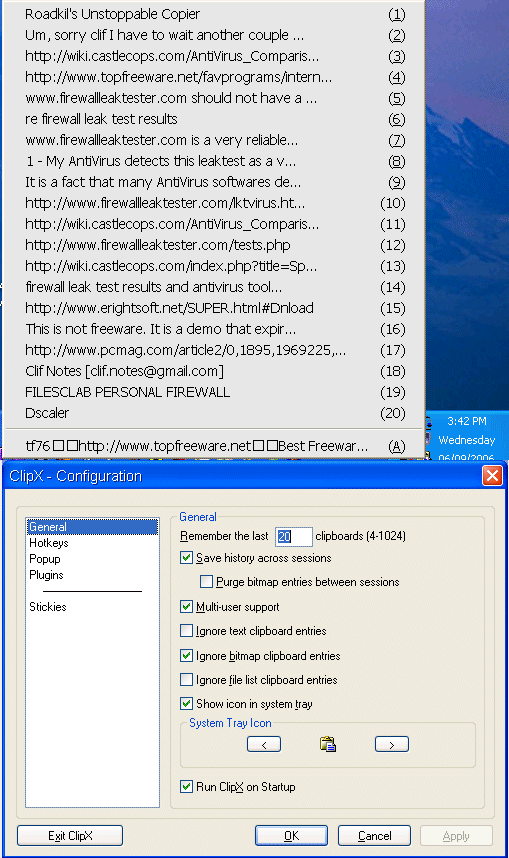Choose castlecops AntiVirus_Comparis entry number 11
This screenshot has width=509, height=858.
click(x=215, y=224)
